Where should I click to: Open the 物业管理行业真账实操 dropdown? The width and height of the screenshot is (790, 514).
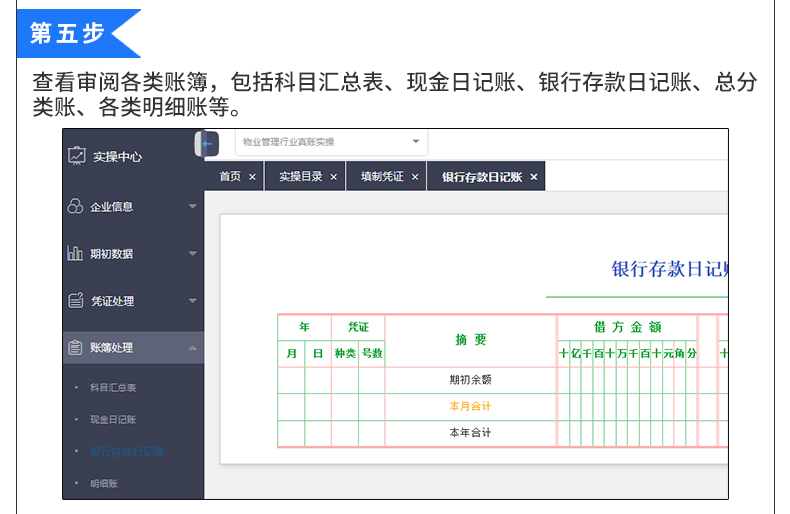click(332, 142)
